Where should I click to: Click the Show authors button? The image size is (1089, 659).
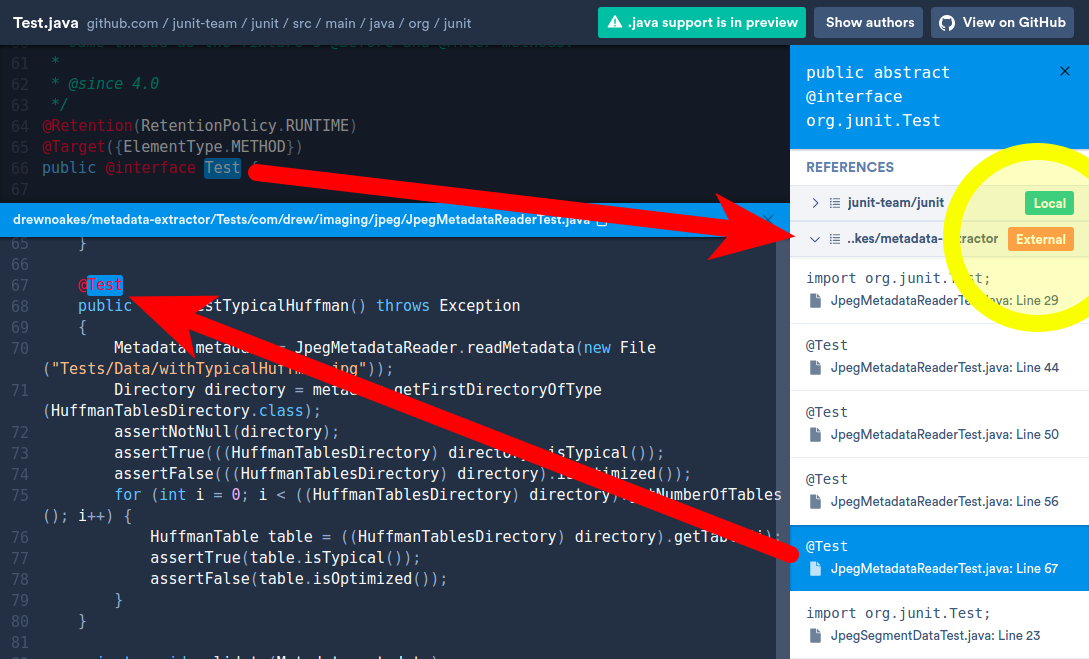point(868,22)
